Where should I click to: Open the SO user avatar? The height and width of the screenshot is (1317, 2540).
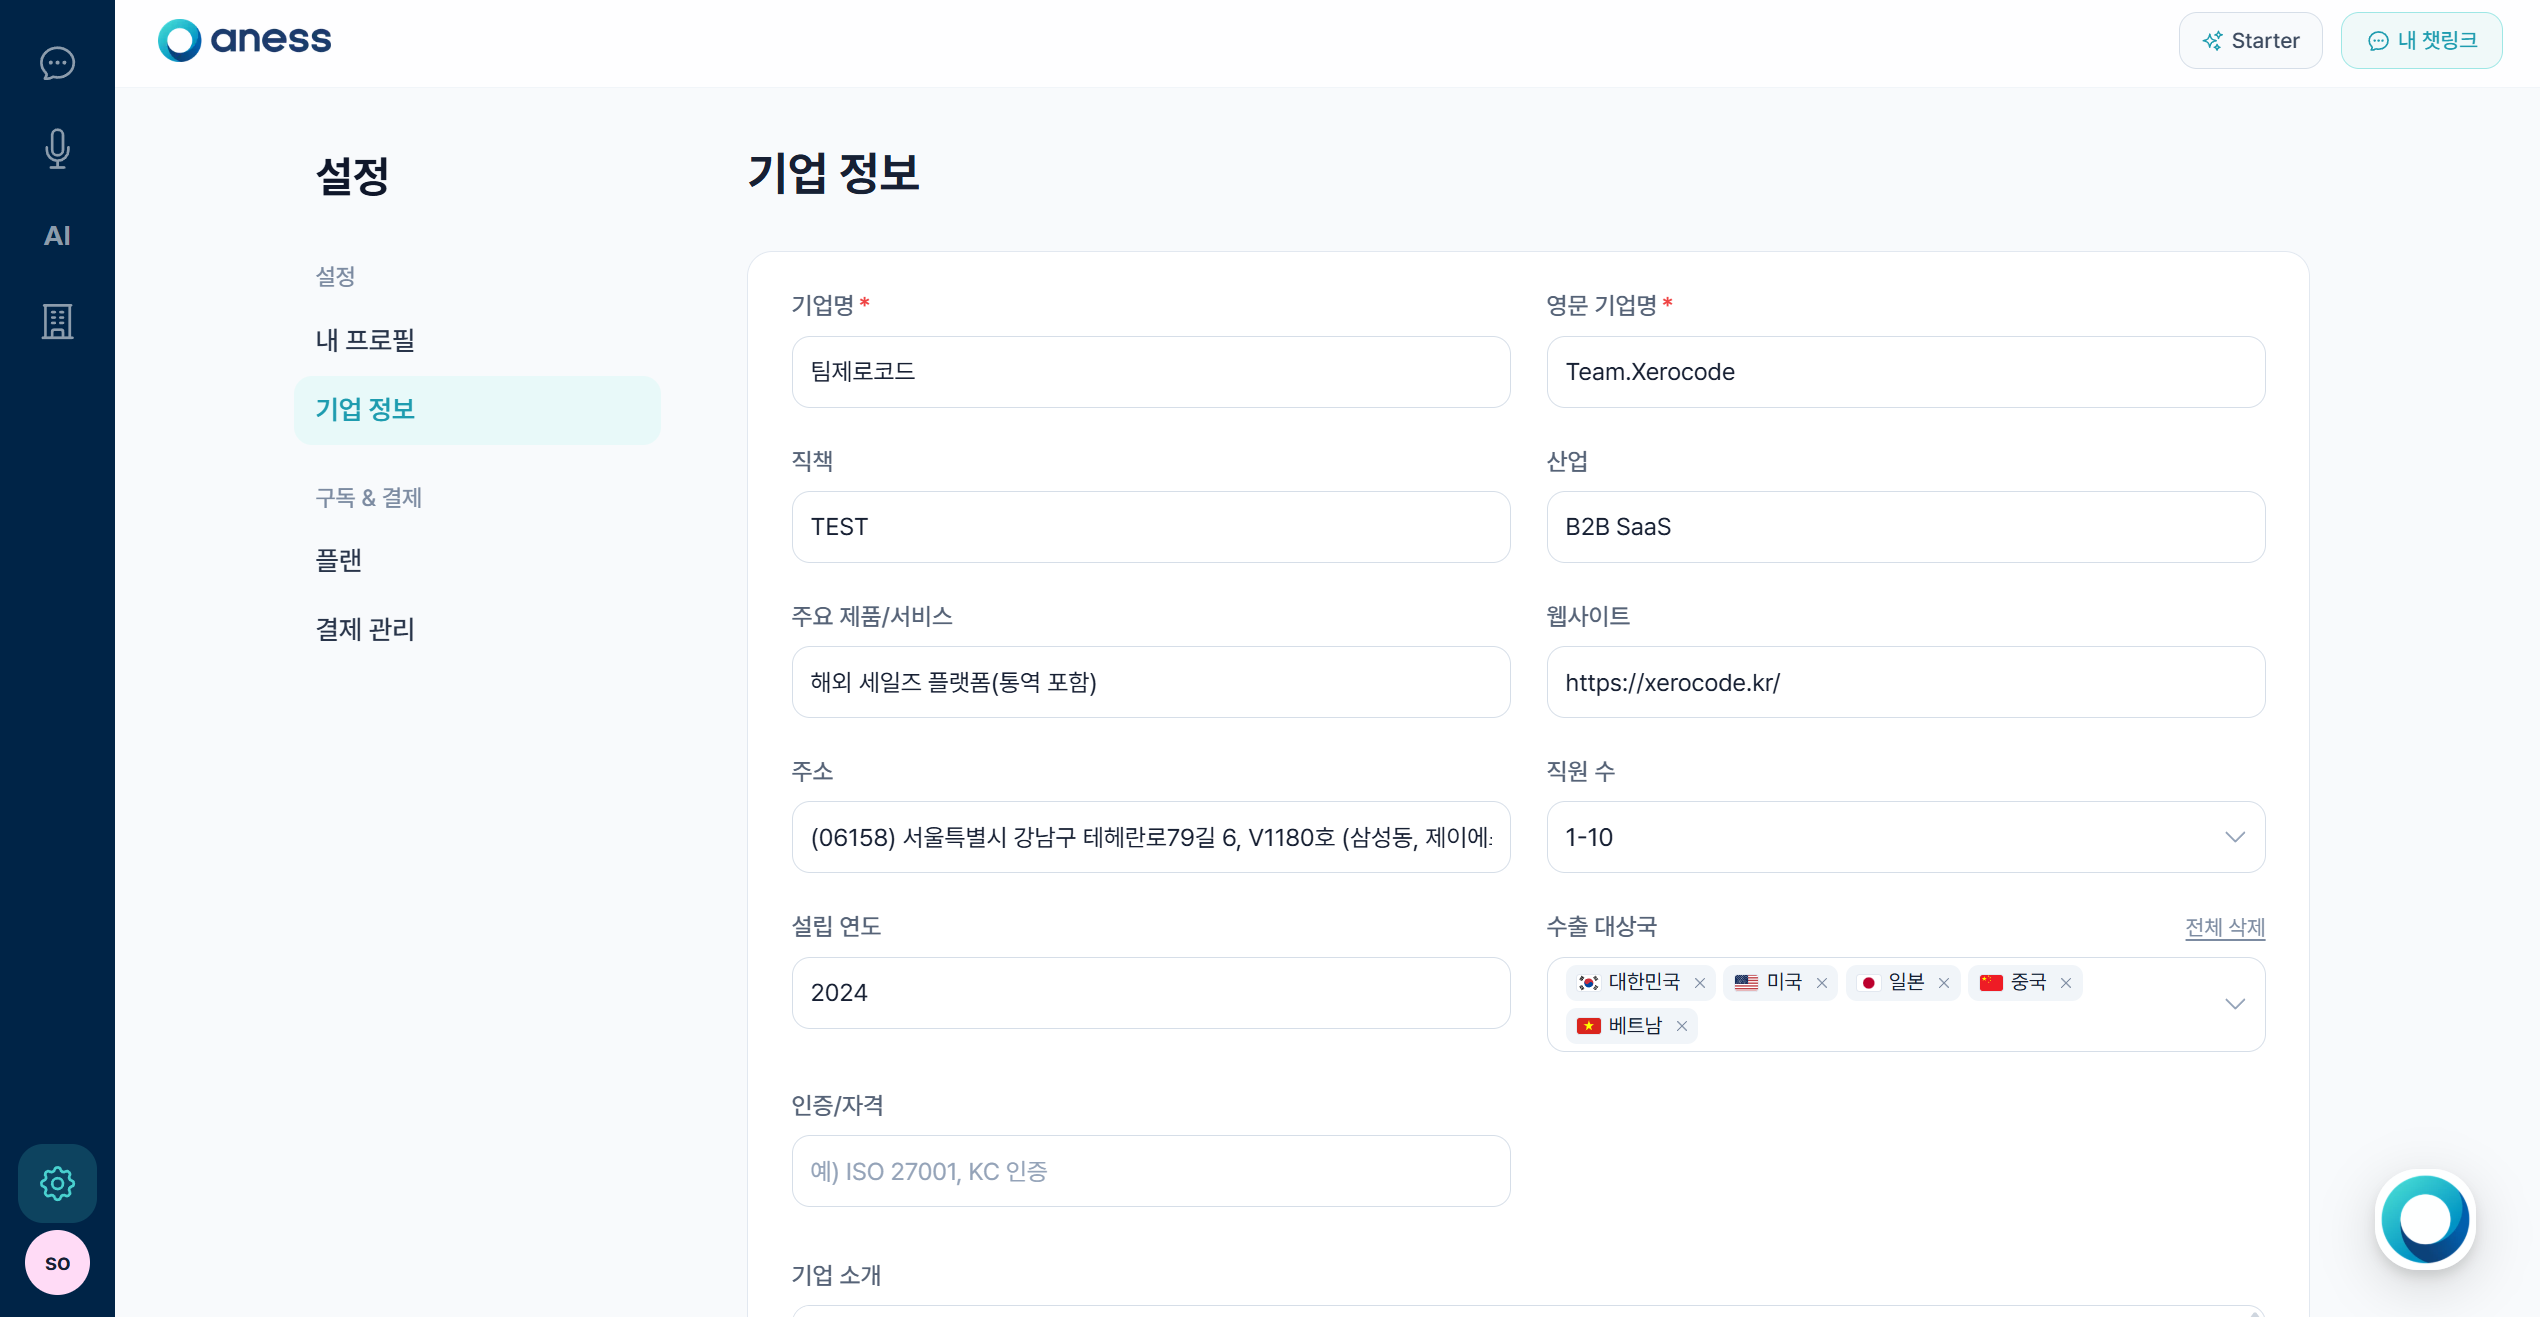coord(57,1263)
